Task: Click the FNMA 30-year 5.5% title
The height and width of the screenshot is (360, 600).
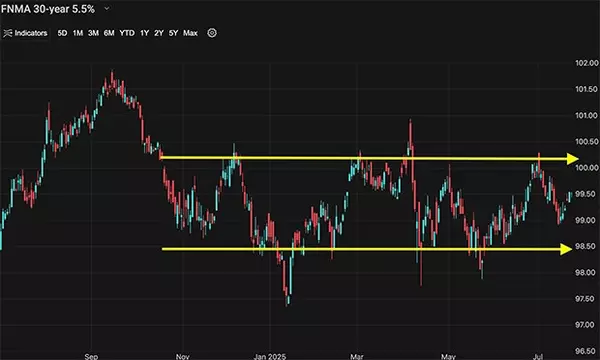Action: click(x=48, y=9)
